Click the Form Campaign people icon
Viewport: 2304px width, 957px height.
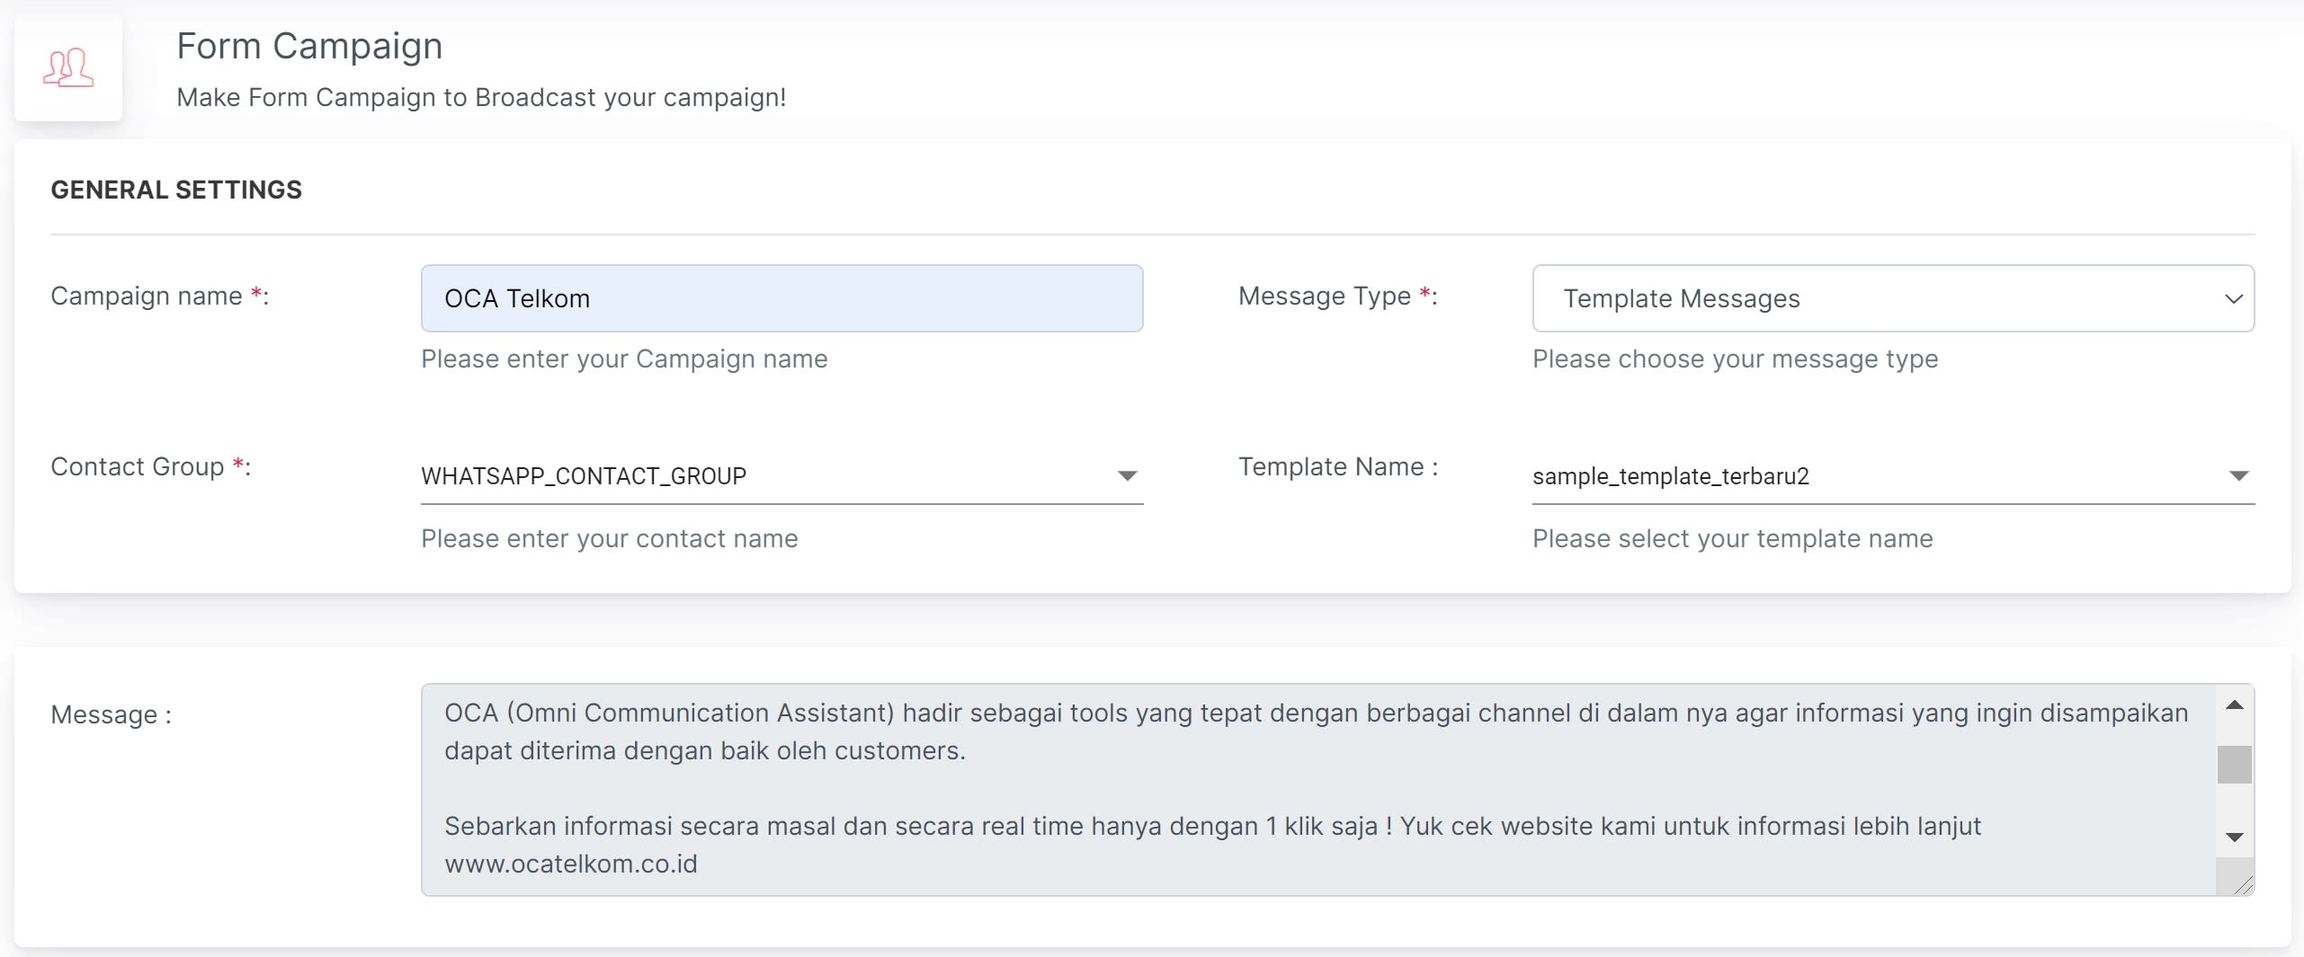(x=68, y=68)
